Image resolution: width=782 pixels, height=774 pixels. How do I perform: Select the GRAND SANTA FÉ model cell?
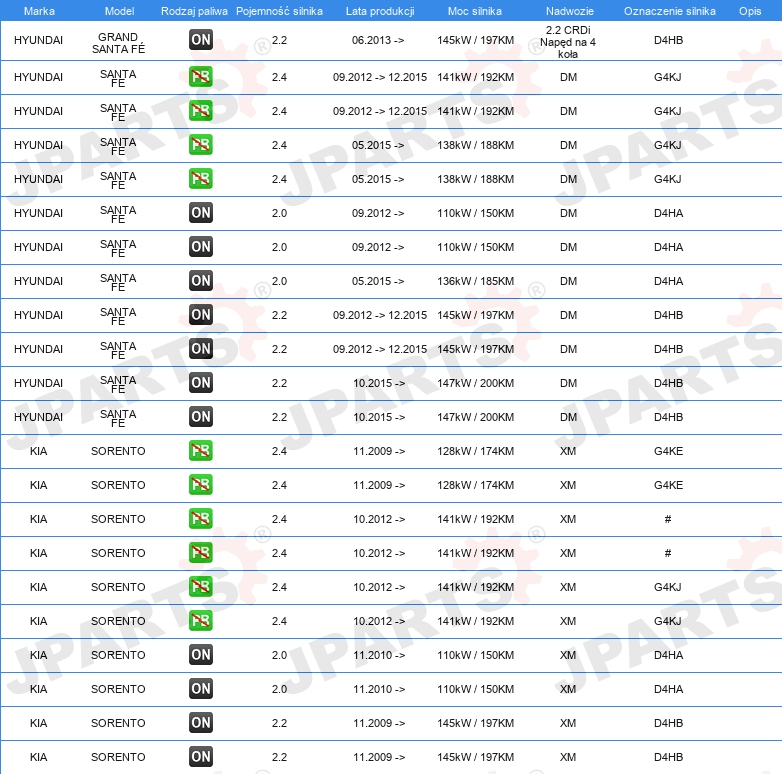pyautogui.click(x=118, y=43)
